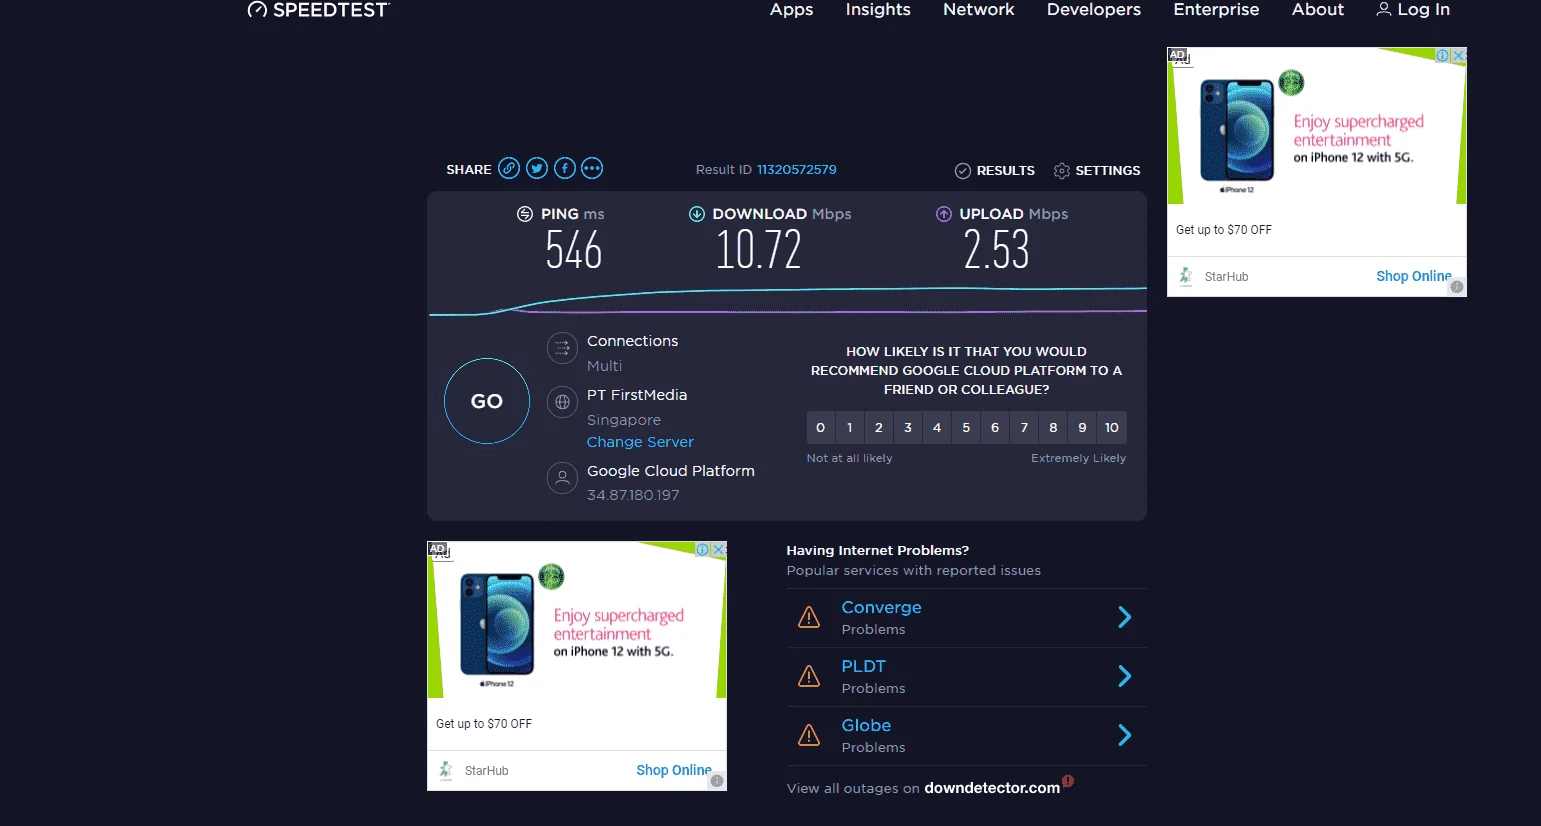Image resolution: width=1541 pixels, height=826 pixels.
Task: Open the Network menu
Action: tap(979, 10)
